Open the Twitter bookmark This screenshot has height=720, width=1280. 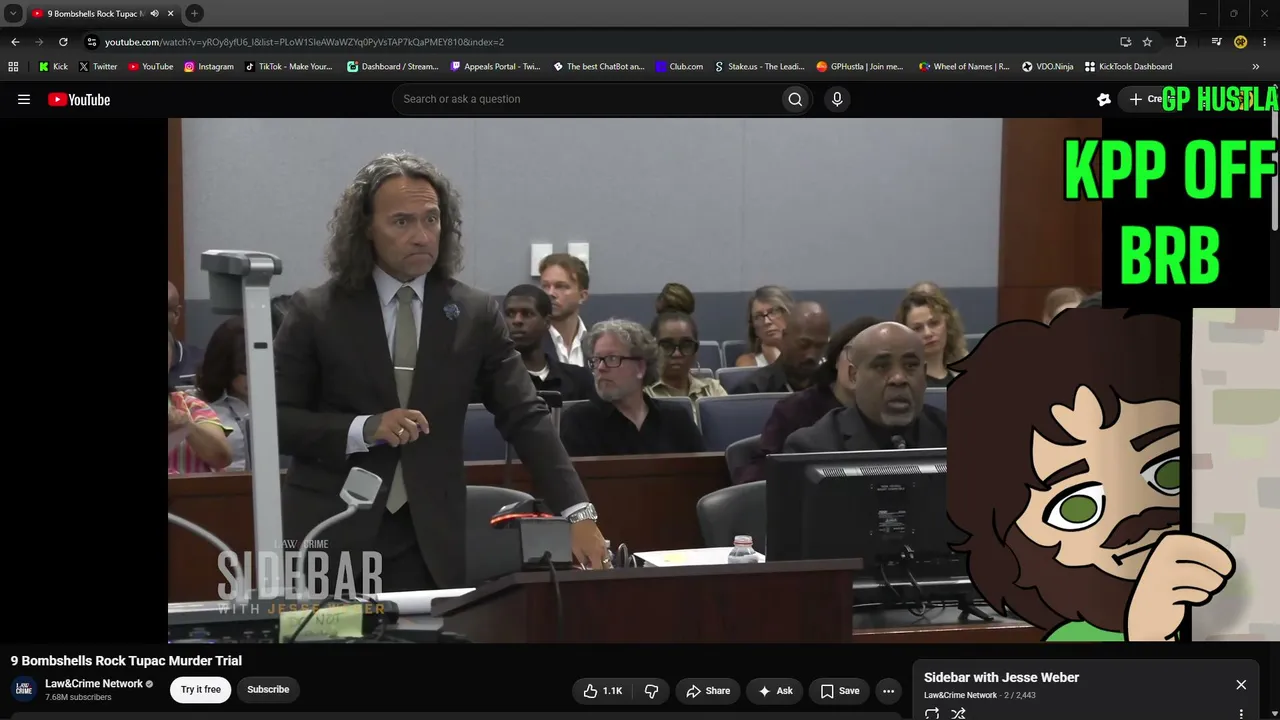[x=98, y=67]
